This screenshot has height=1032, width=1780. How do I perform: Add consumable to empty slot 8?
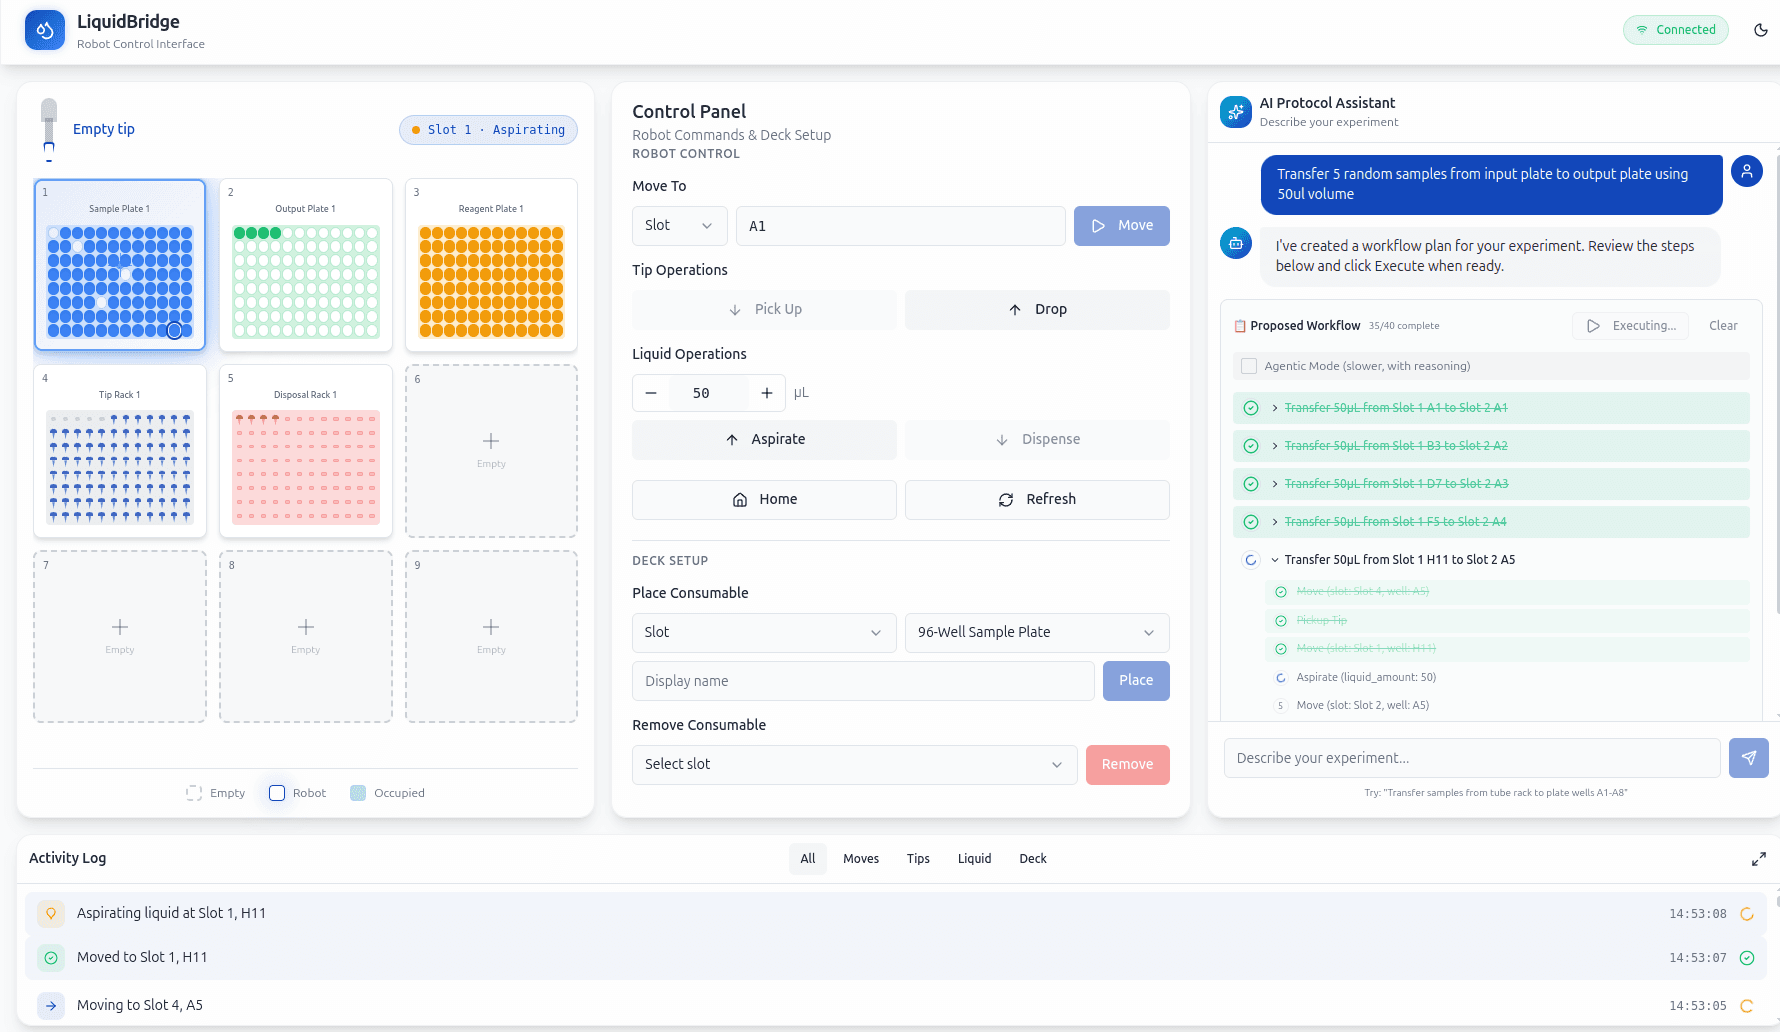point(305,636)
